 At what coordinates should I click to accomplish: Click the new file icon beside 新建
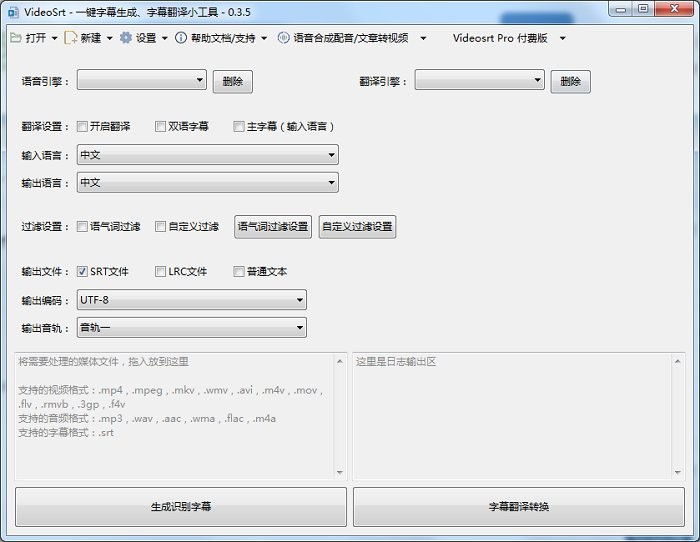click(69, 38)
